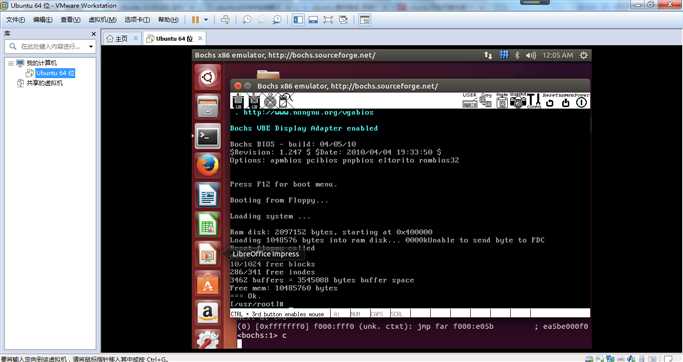The image size is (683, 362).
Task: Open the Bochs Config tool button
Action: (x=534, y=101)
